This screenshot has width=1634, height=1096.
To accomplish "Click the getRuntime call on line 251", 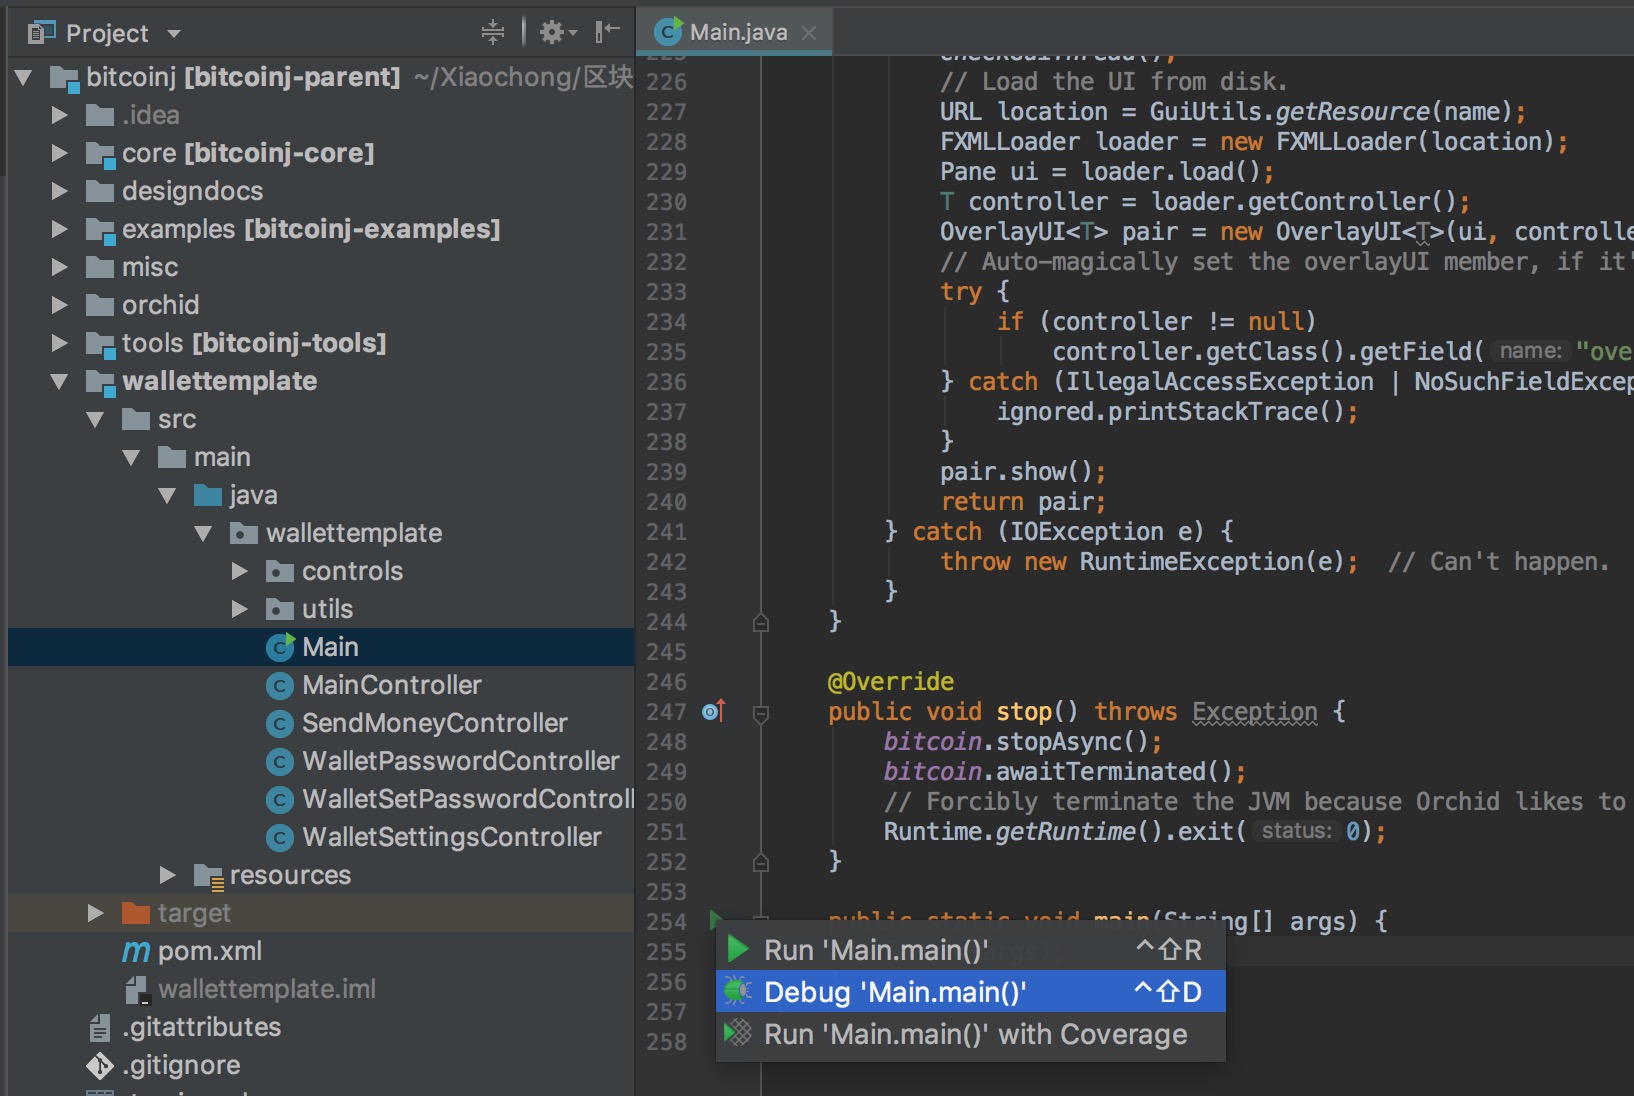I will [1065, 832].
